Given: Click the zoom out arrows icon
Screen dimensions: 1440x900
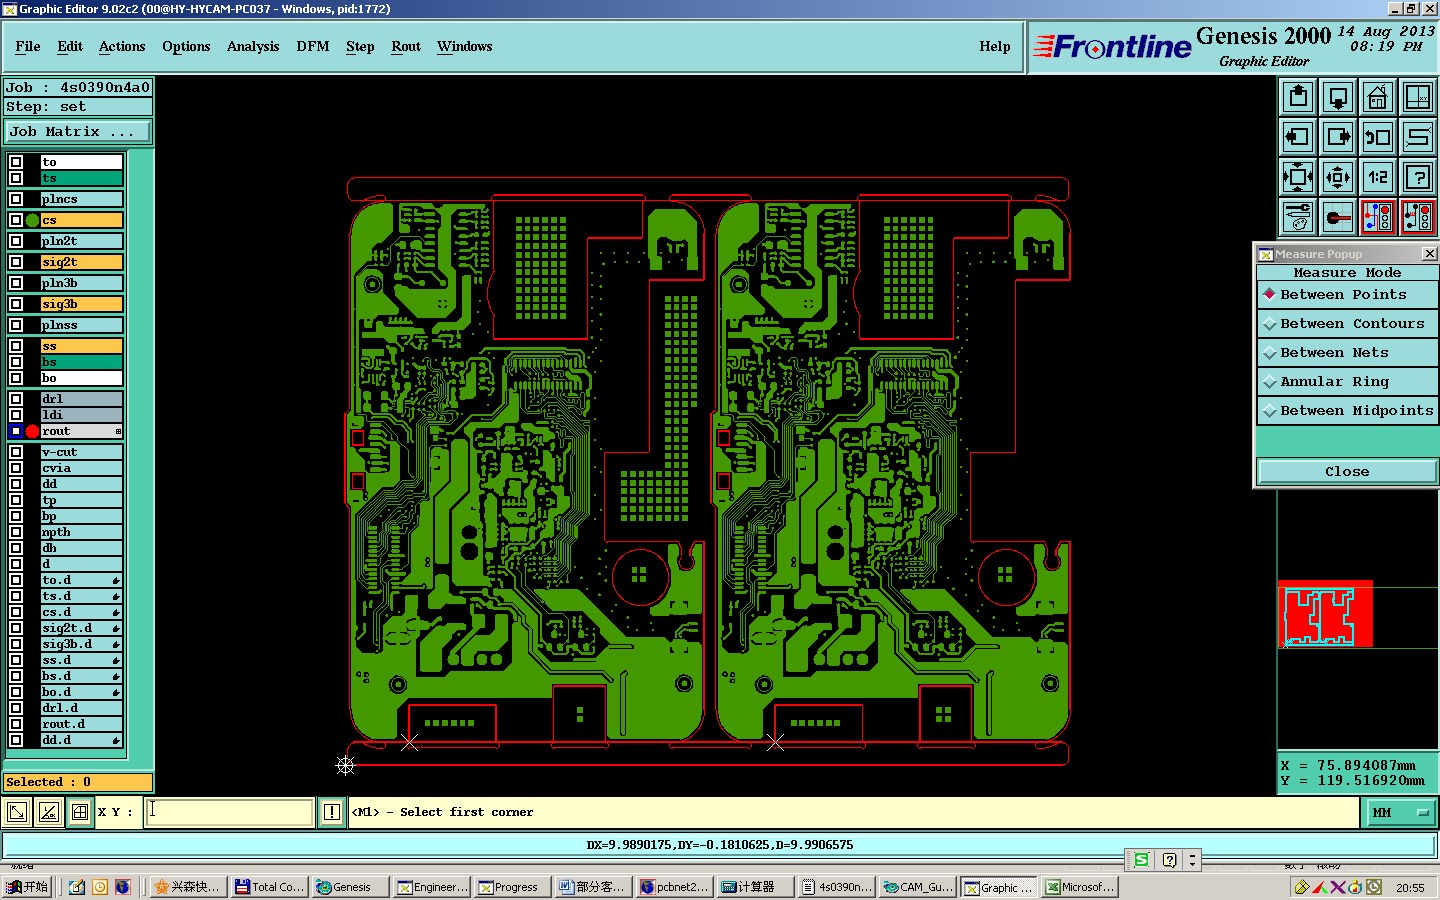Looking at the screenshot, I should (1338, 177).
